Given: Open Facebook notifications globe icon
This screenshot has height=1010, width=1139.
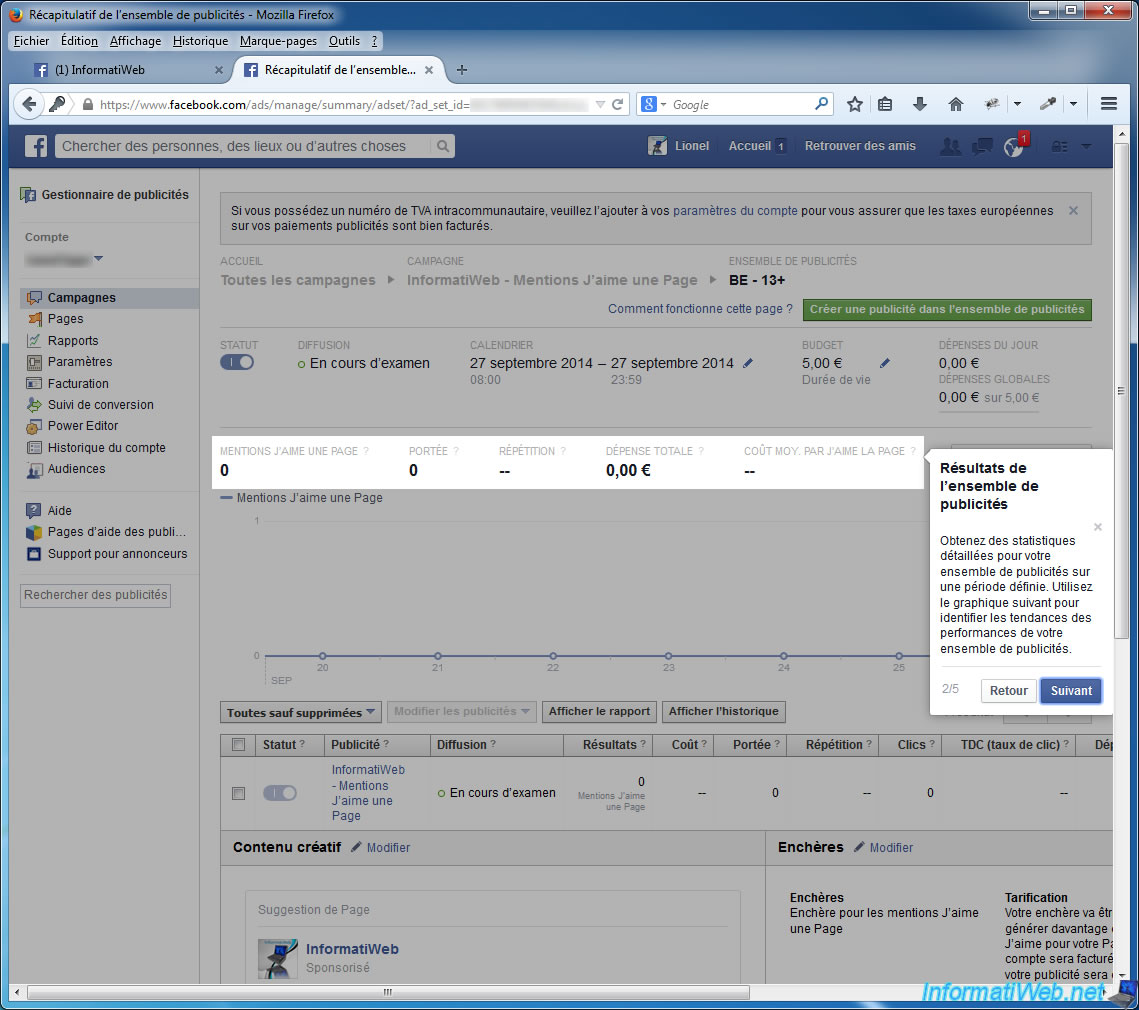Looking at the screenshot, I should (1013, 146).
